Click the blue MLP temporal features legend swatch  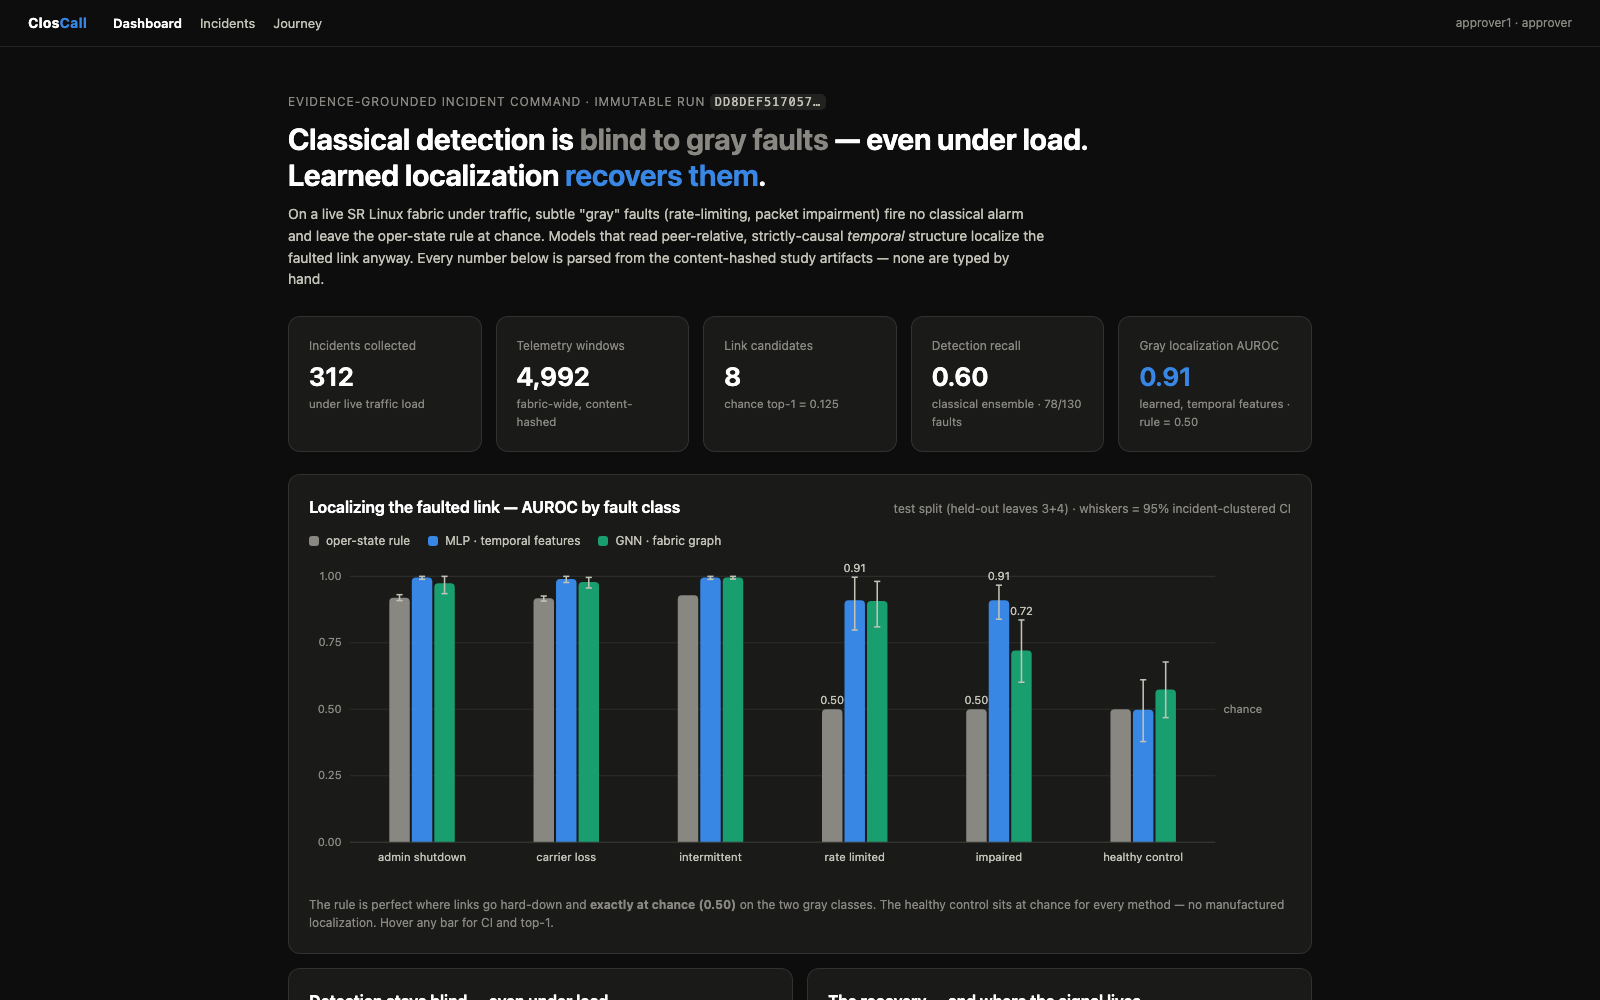(433, 541)
